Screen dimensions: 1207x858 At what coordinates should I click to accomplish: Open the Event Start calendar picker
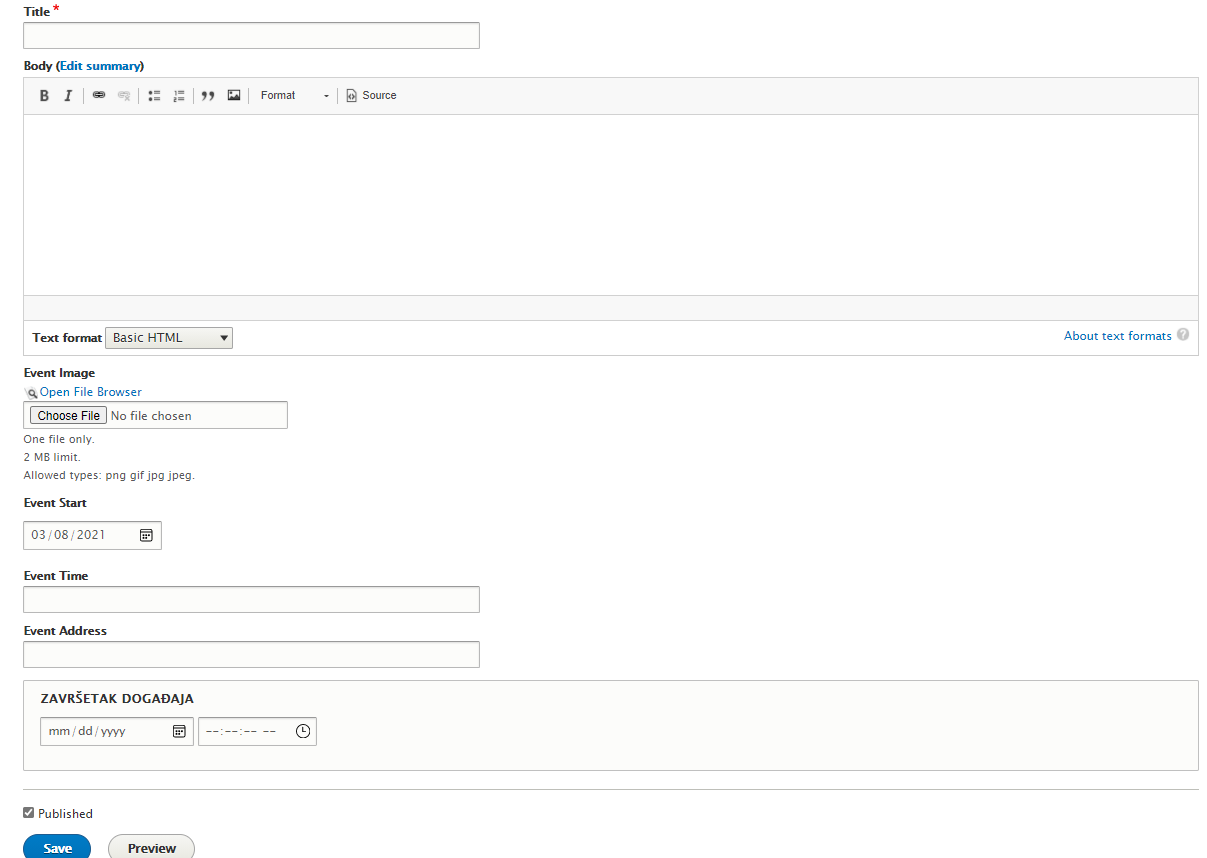pyautogui.click(x=146, y=535)
